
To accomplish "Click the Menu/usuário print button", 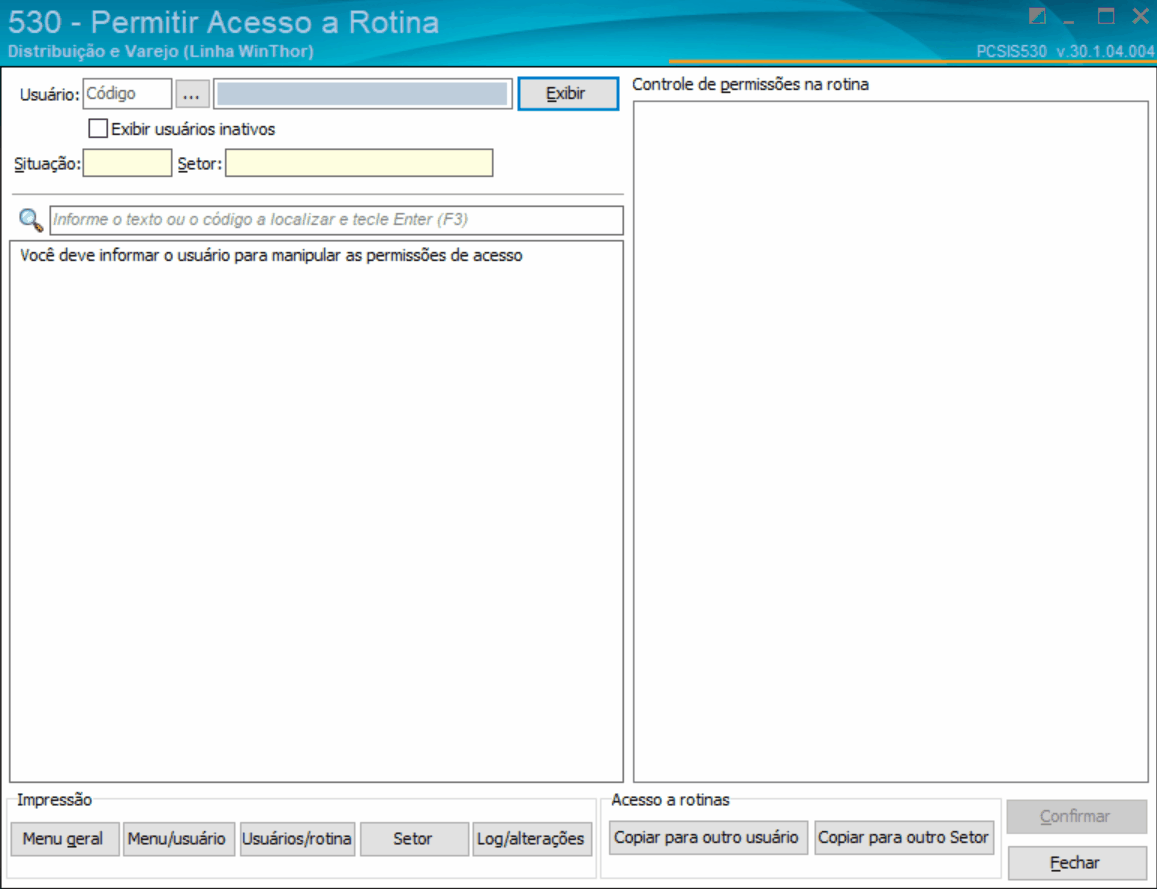I will (x=179, y=839).
